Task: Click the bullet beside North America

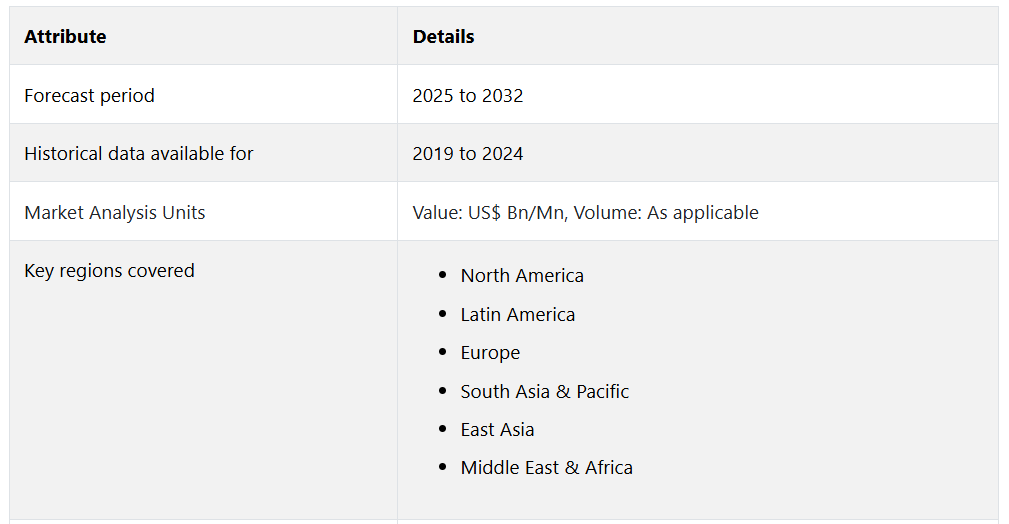Action: 443,276
